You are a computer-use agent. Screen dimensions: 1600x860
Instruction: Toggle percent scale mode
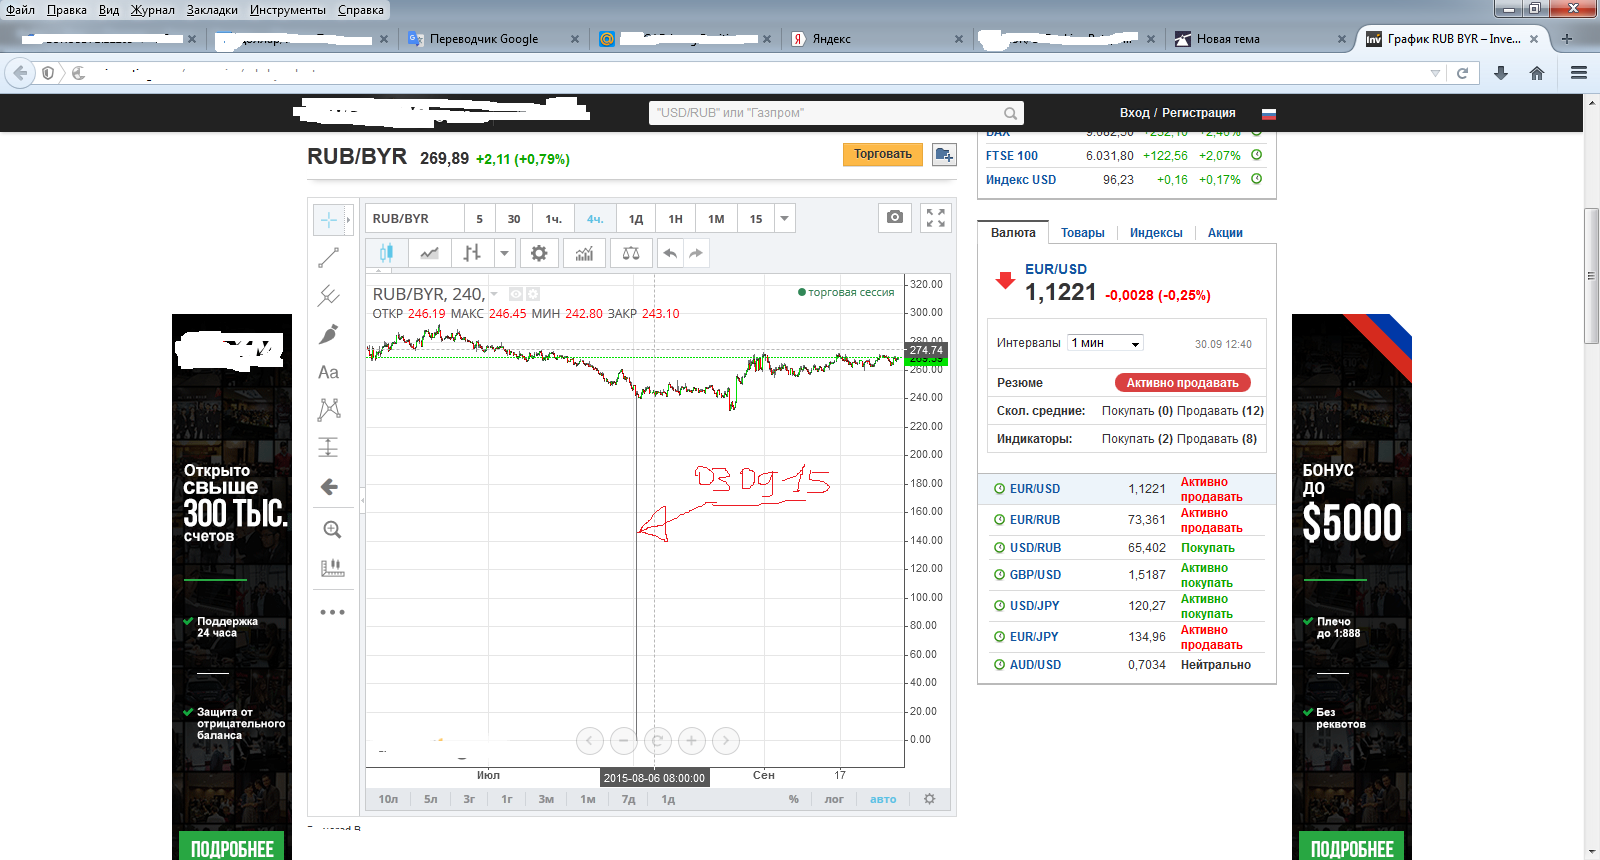793,799
